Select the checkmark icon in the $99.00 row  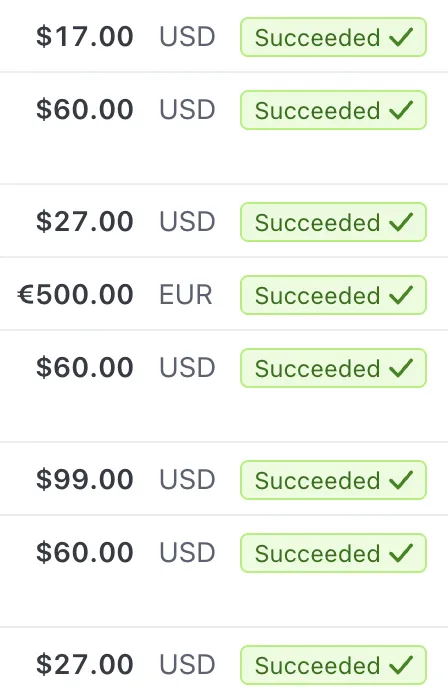tap(401, 480)
